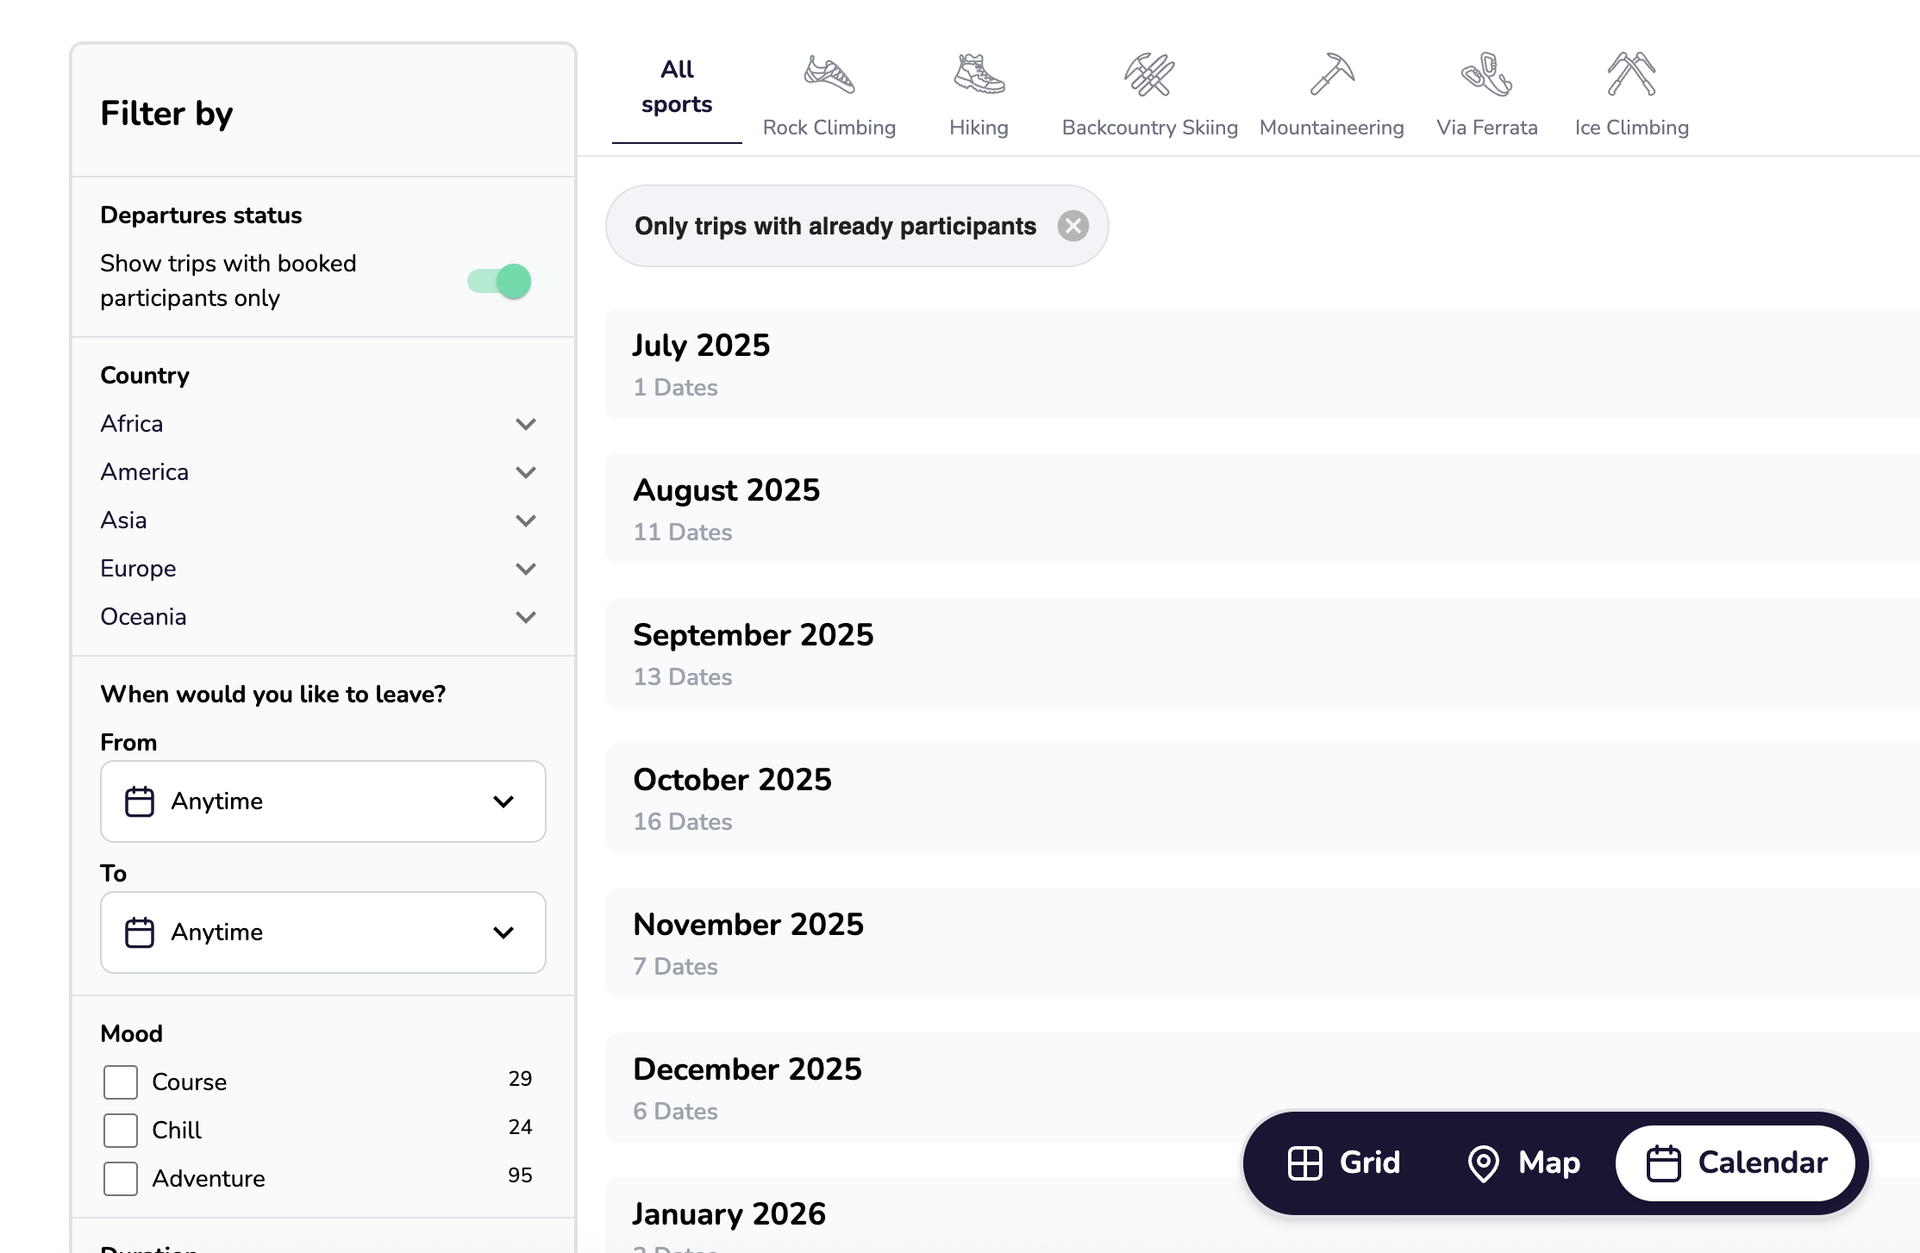
Task: Select the Calendar view button
Action: pyautogui.click(x=1736, y=1163)
